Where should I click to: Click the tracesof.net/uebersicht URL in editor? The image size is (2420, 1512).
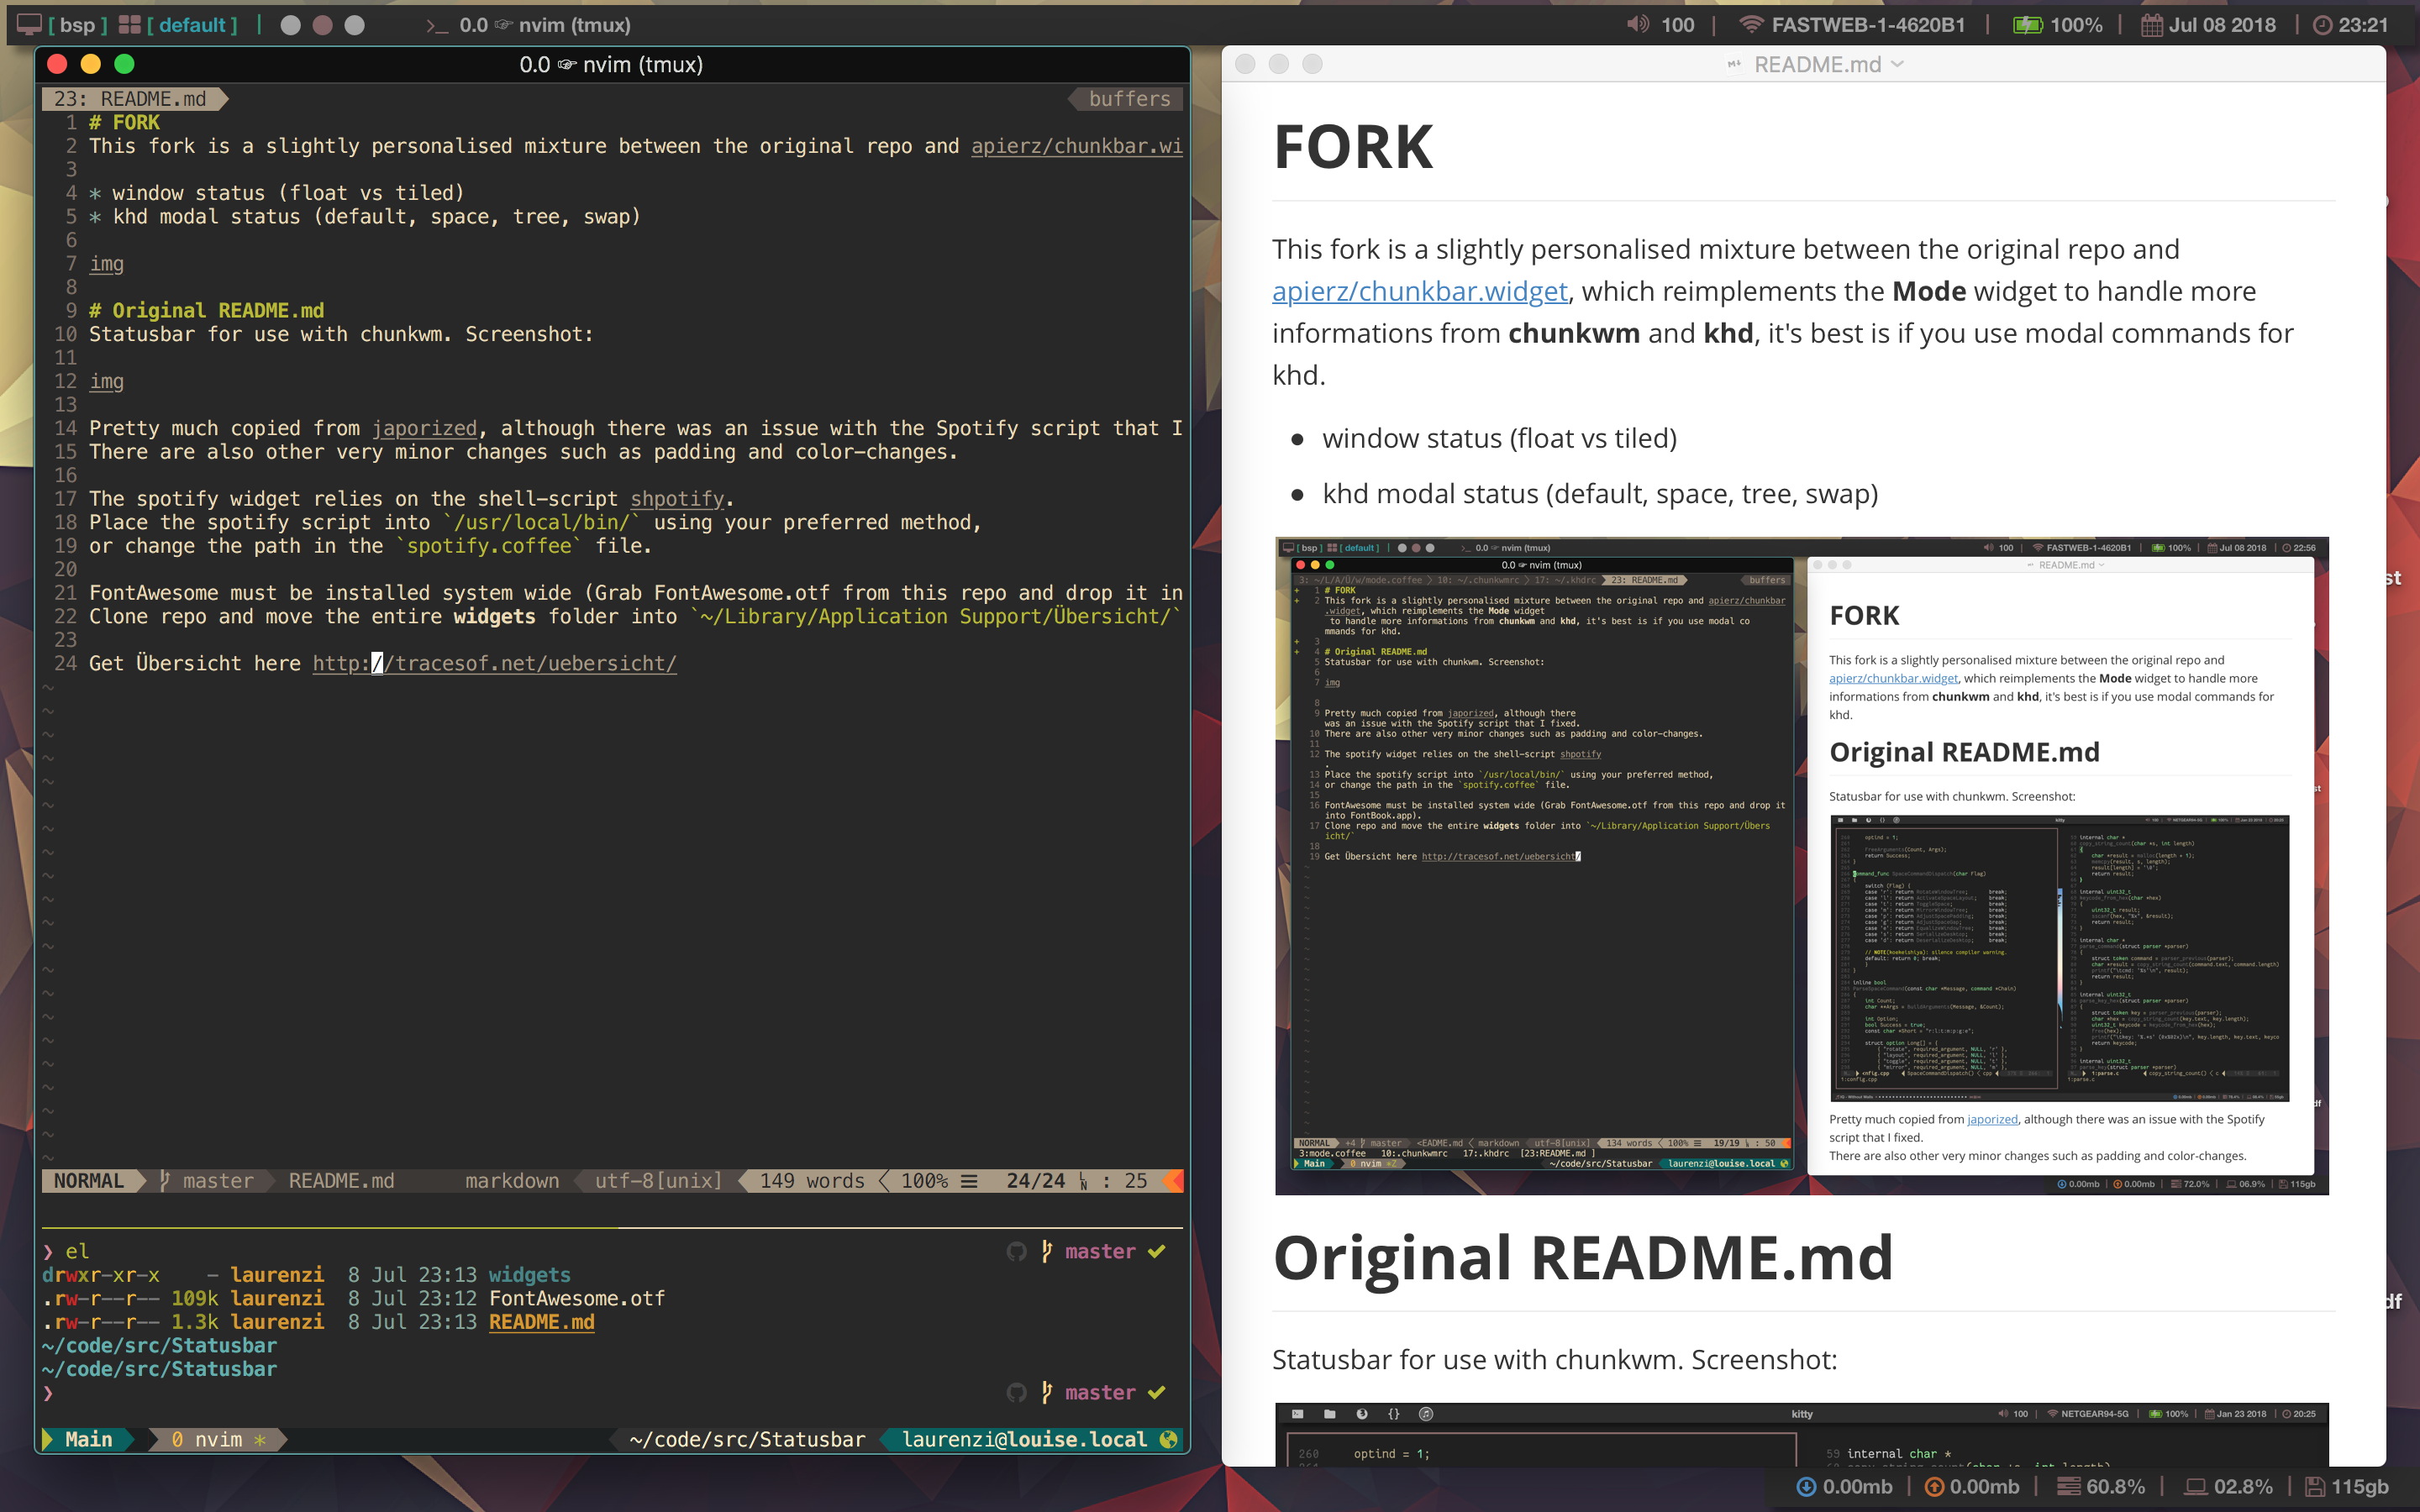pos(494,663)
